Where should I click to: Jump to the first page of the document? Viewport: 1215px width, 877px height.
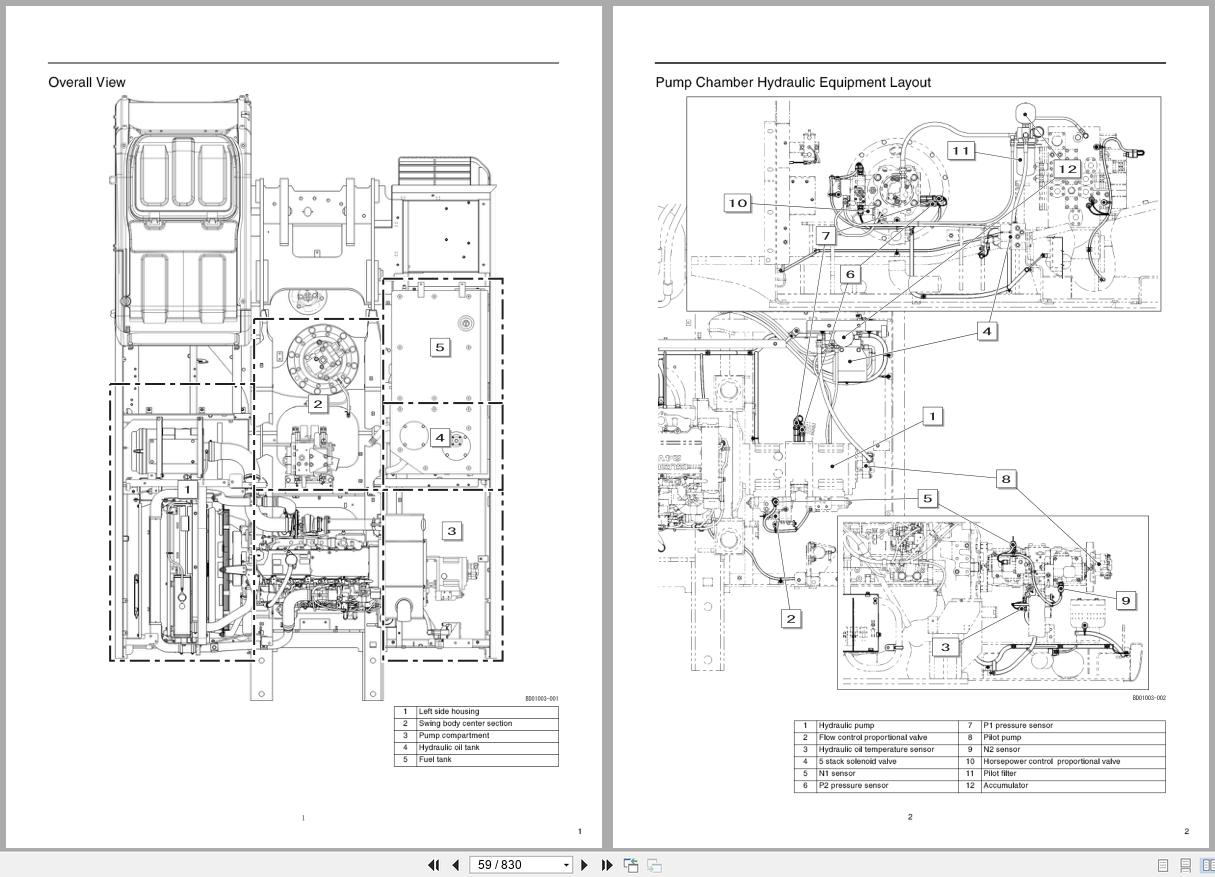tap(433, 864)
